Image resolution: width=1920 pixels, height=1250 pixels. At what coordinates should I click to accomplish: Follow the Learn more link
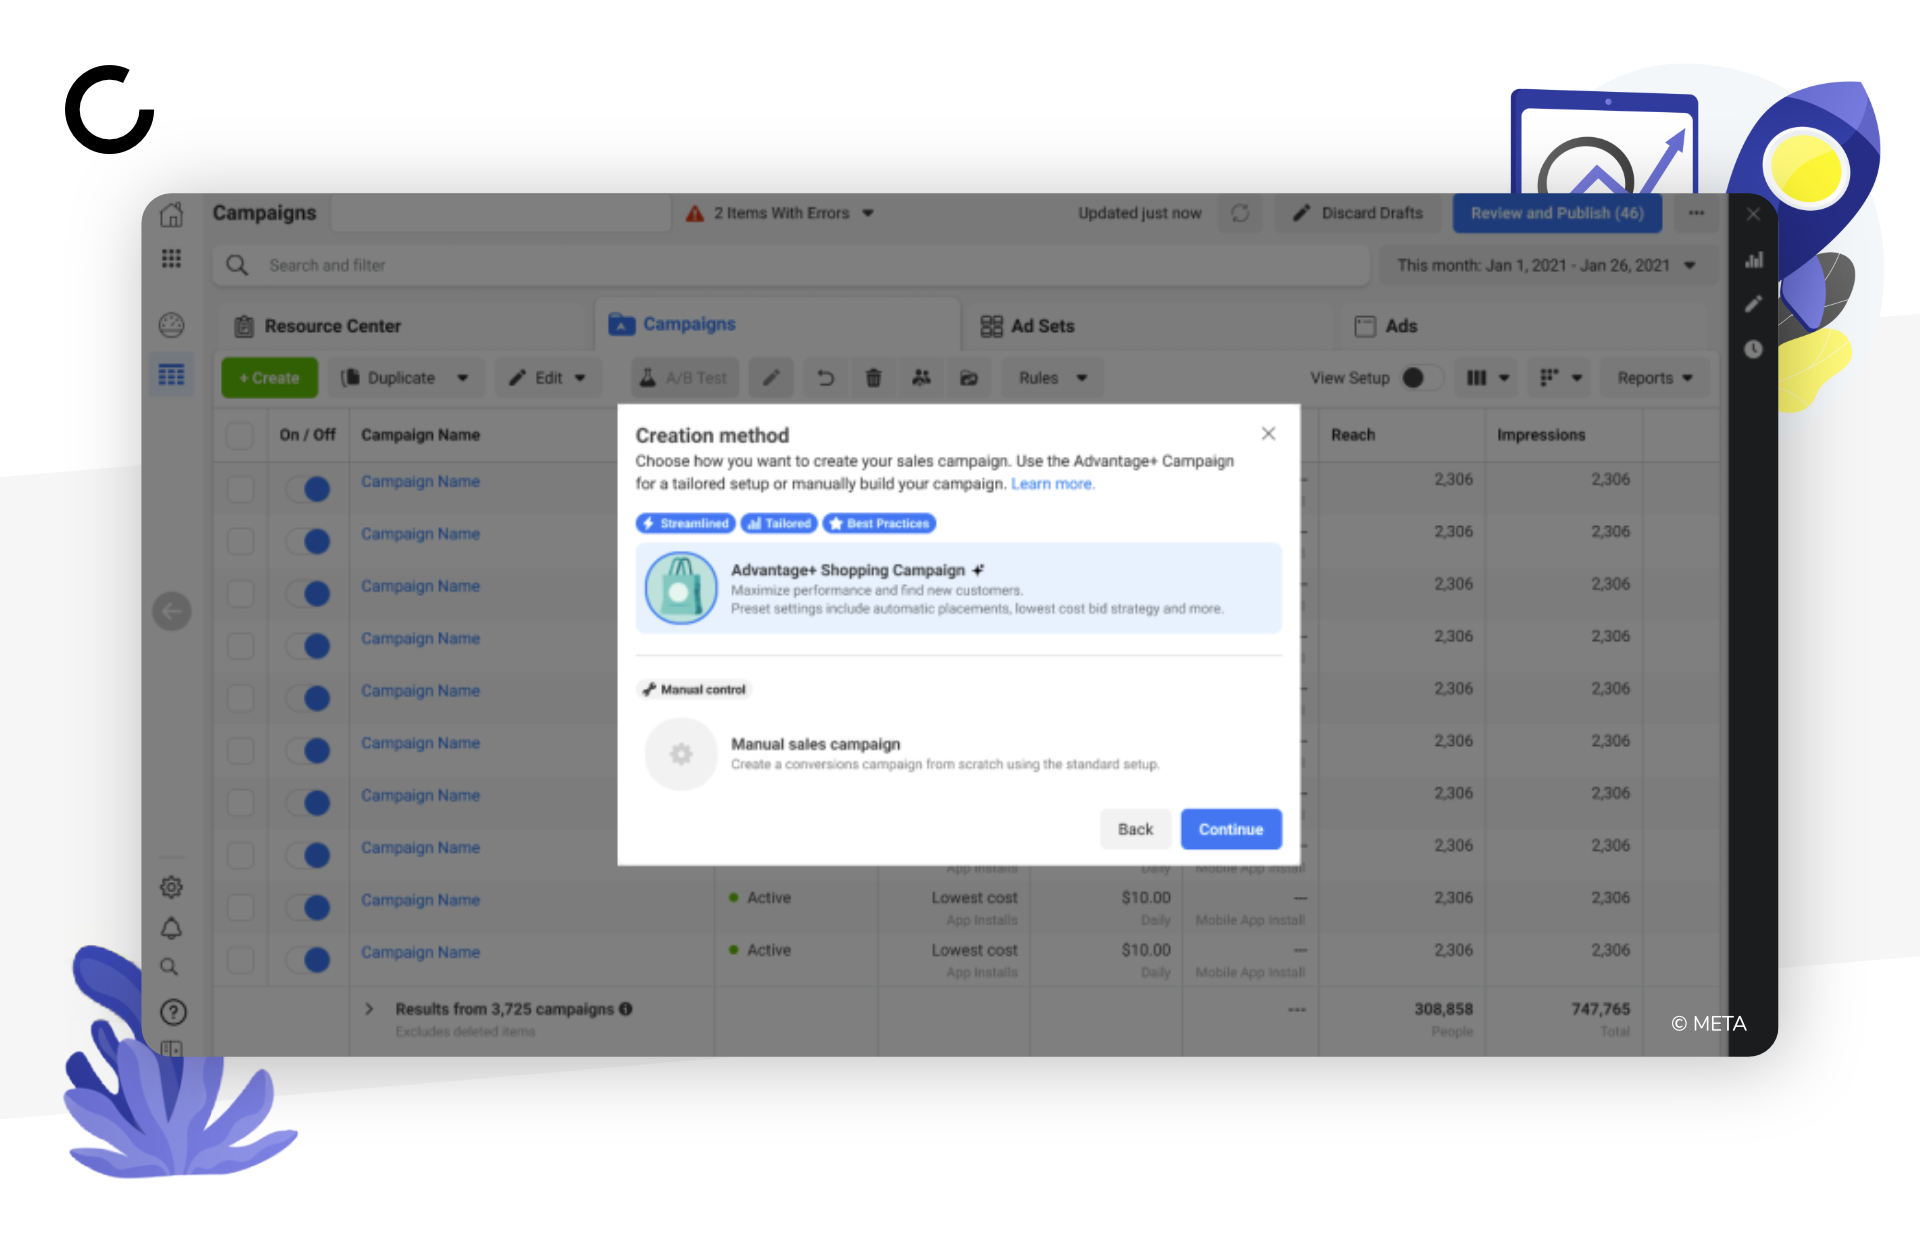[x=1052, y=484]
